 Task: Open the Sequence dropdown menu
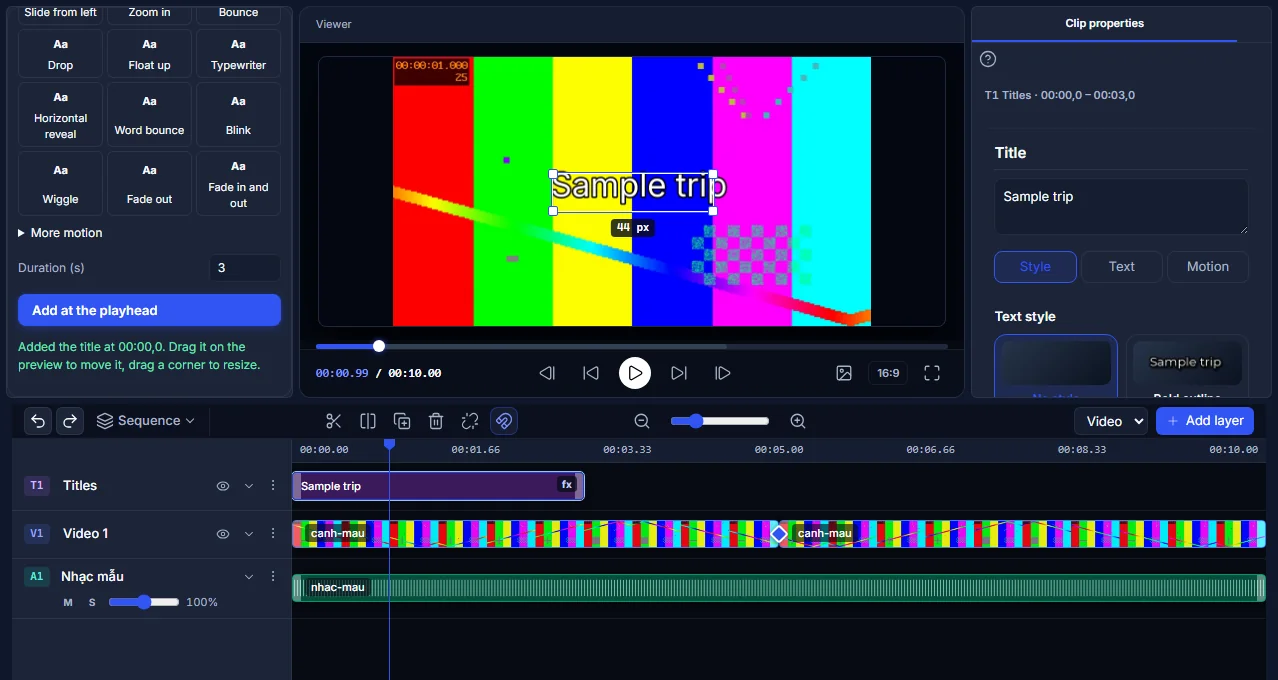click(146, 421)
